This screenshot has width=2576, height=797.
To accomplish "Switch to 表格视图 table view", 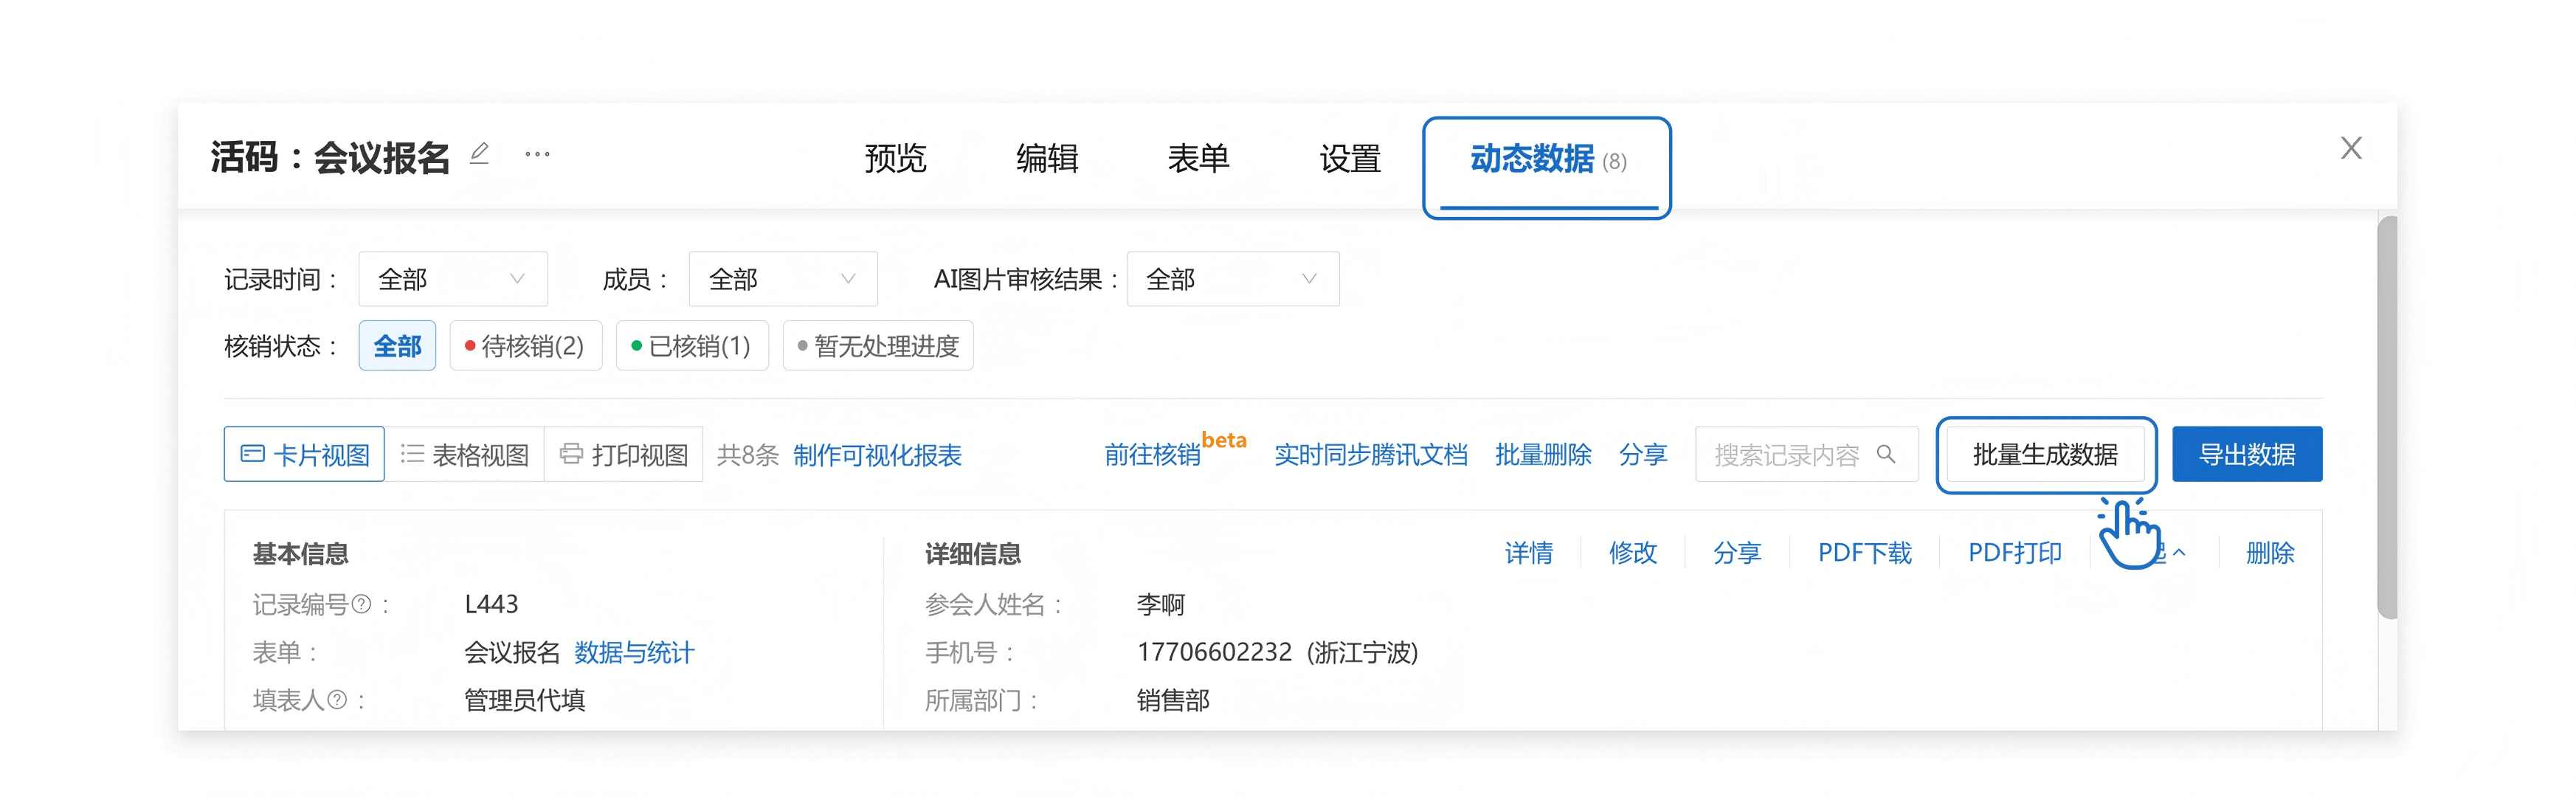I will [x=465, y=455].
